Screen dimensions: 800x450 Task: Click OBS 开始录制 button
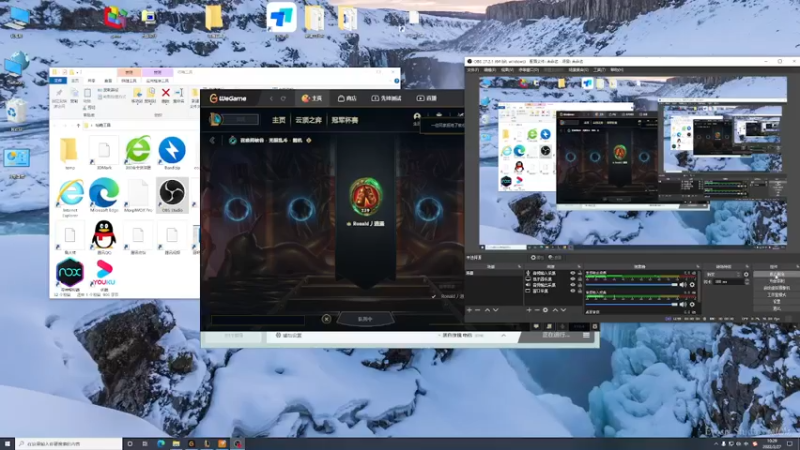777,281
